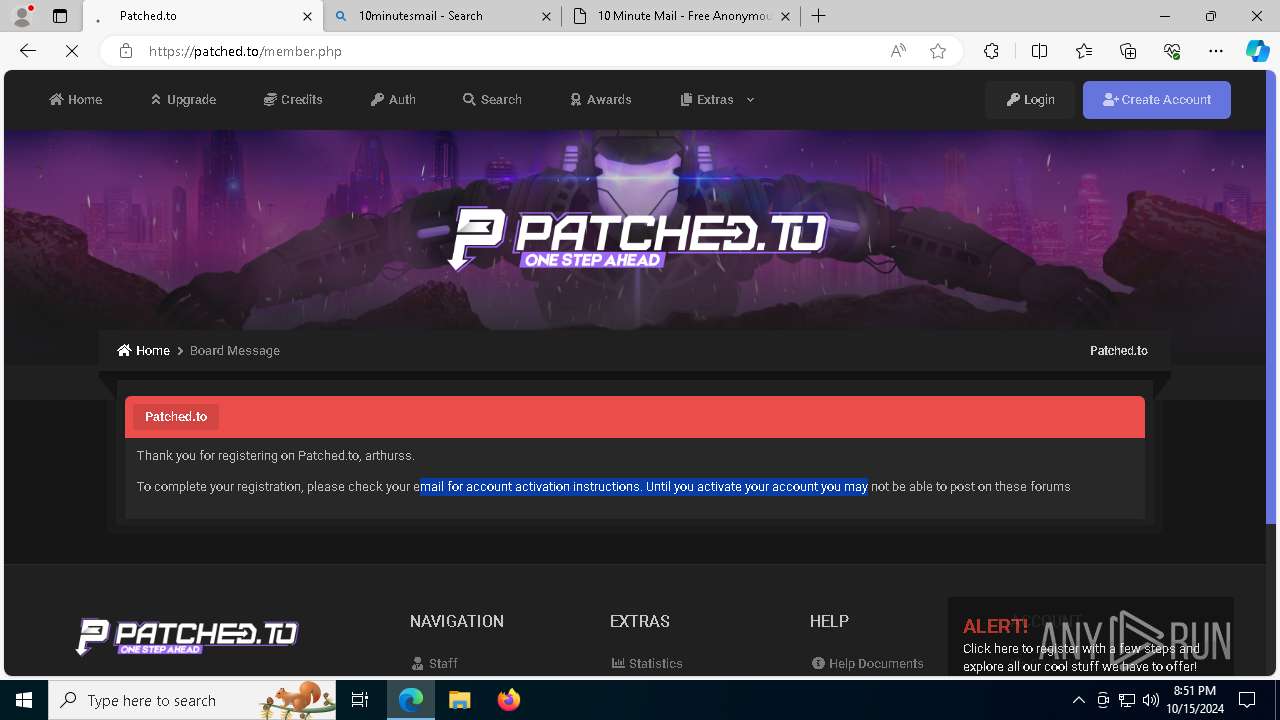Open Awards page from navbar
The height and width of the screenshot is (720, 1280).
[601, 99]
